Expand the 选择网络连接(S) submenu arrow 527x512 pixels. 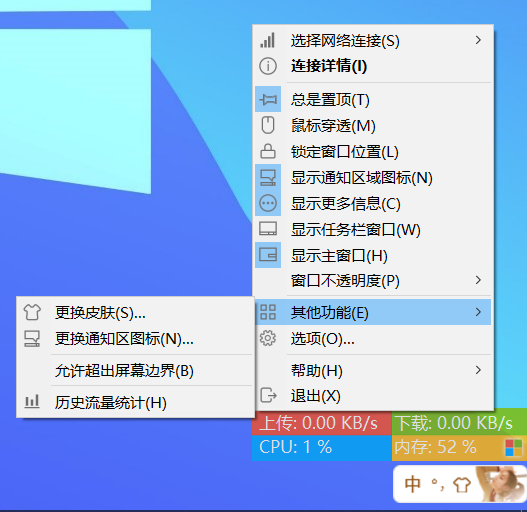click(x=478, y=40)
